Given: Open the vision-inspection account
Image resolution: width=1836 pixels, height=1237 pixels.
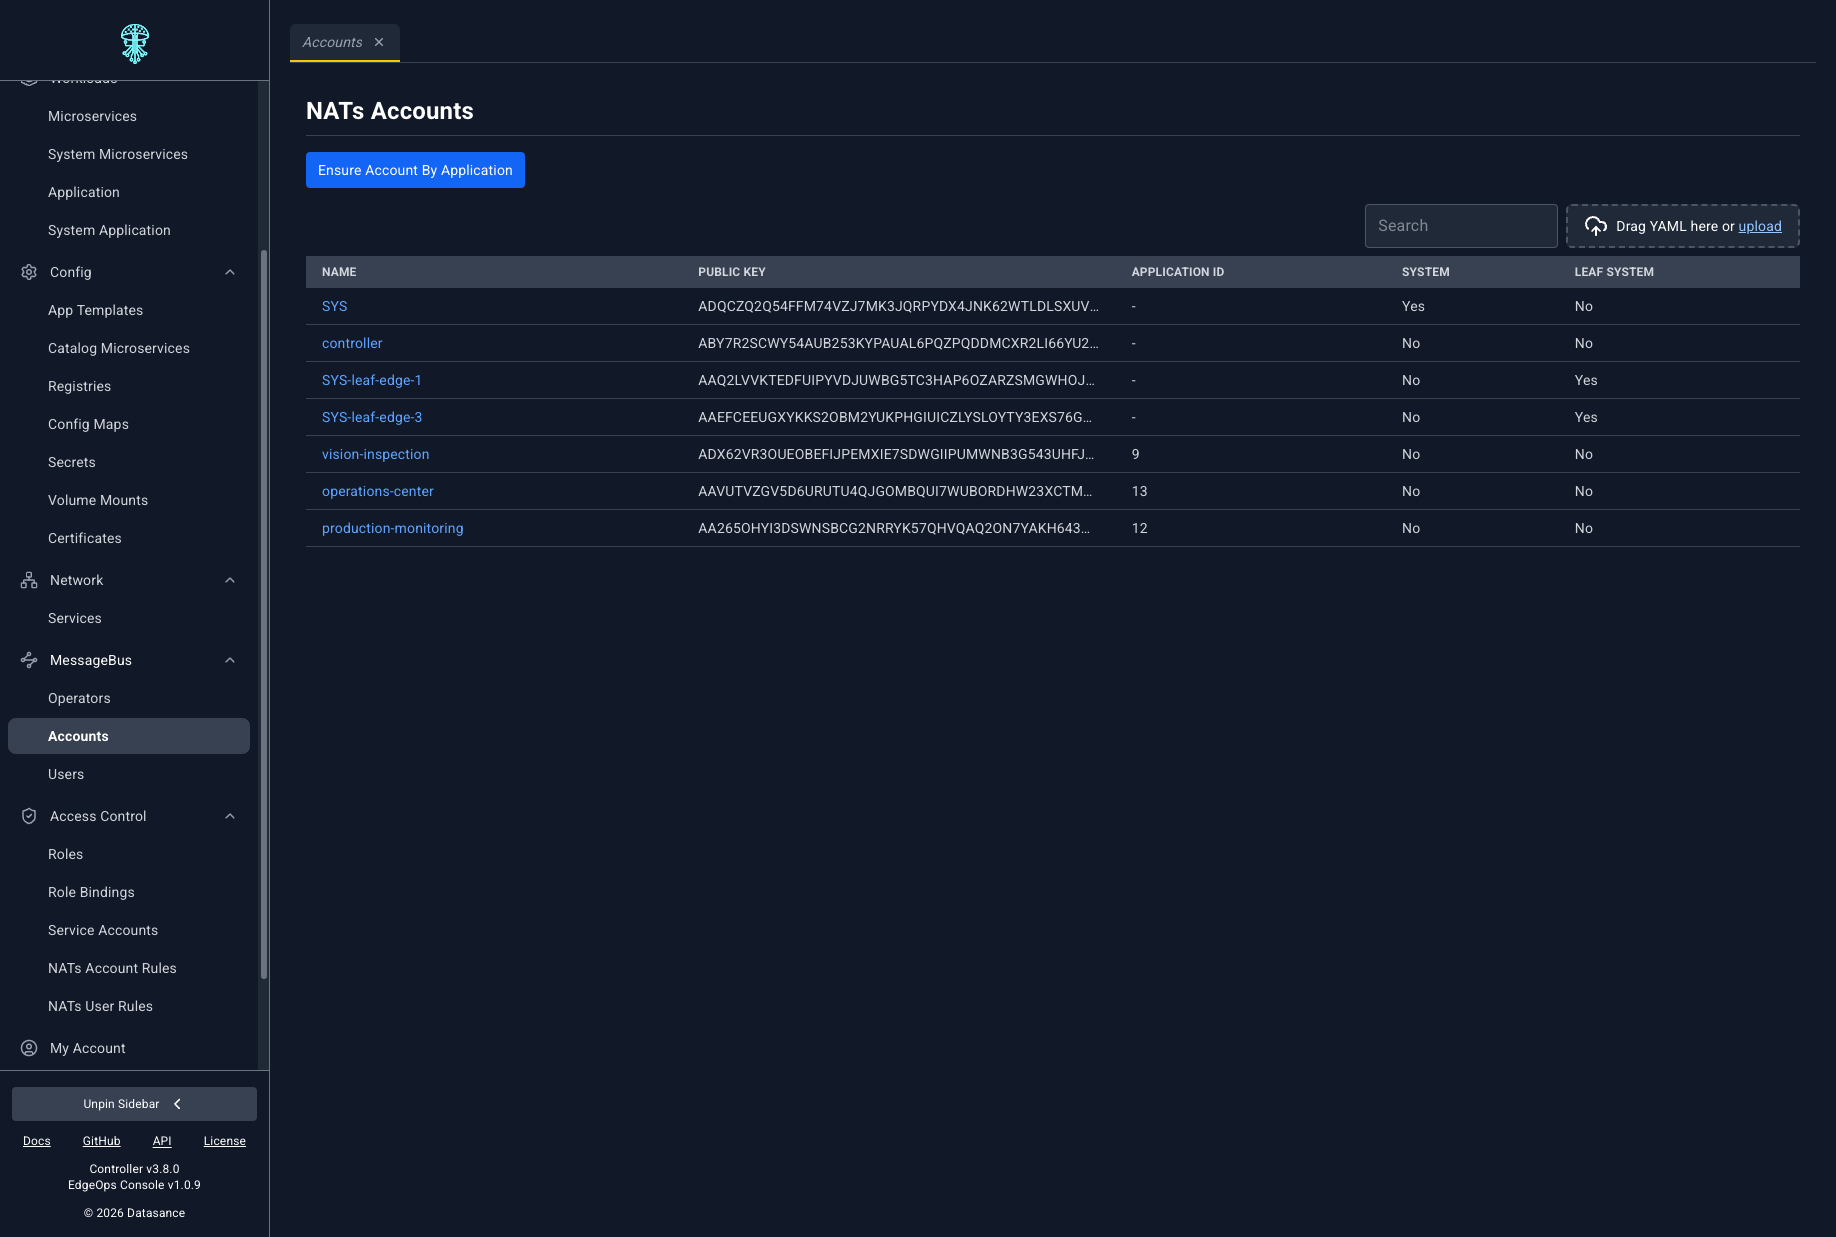Looking at the screenshot, I should pos(376,454).
